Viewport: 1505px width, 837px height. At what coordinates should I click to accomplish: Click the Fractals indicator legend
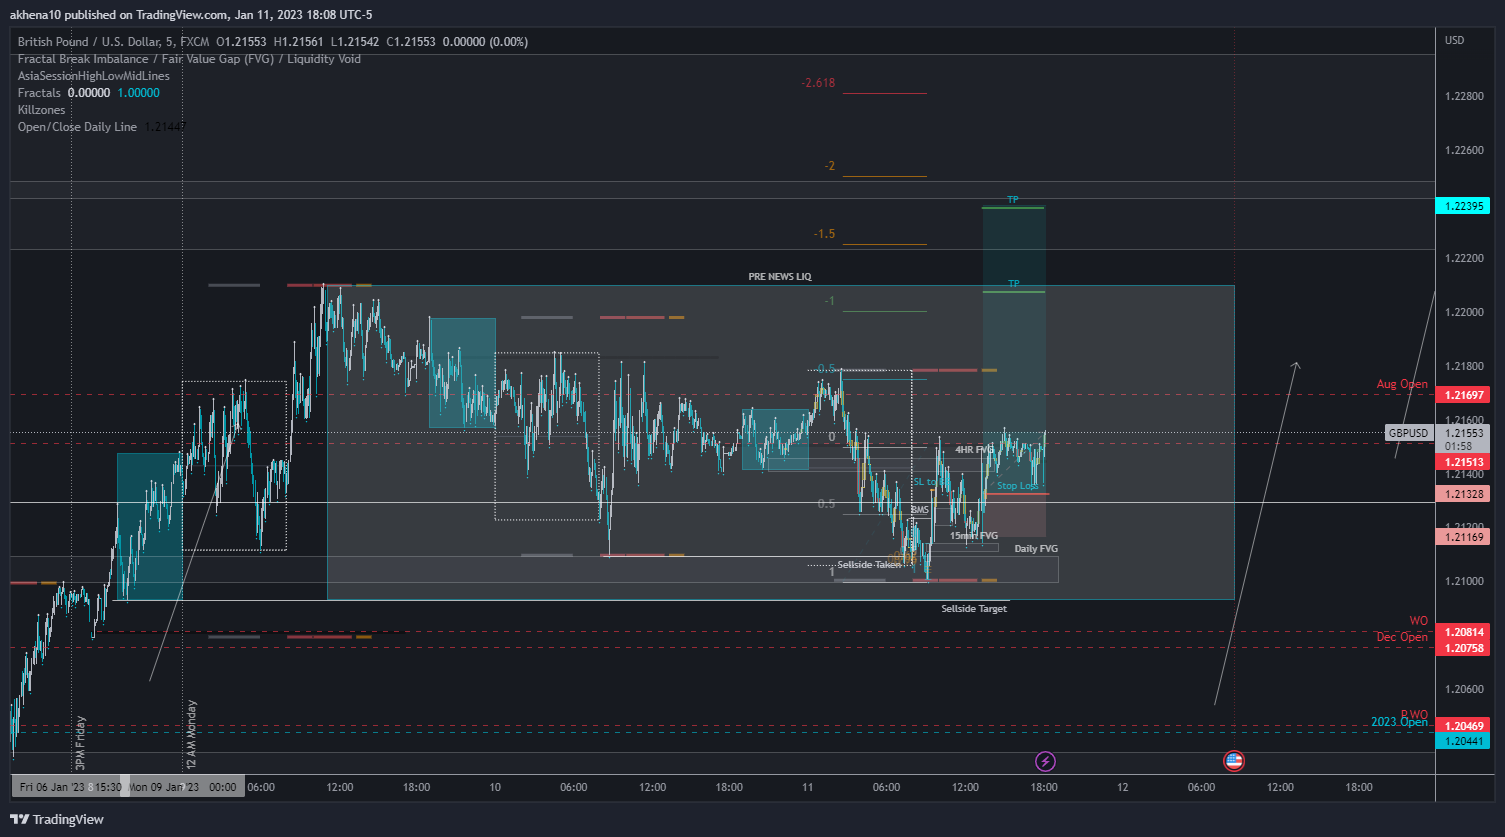pyautogui.click(x=39, y=93)
